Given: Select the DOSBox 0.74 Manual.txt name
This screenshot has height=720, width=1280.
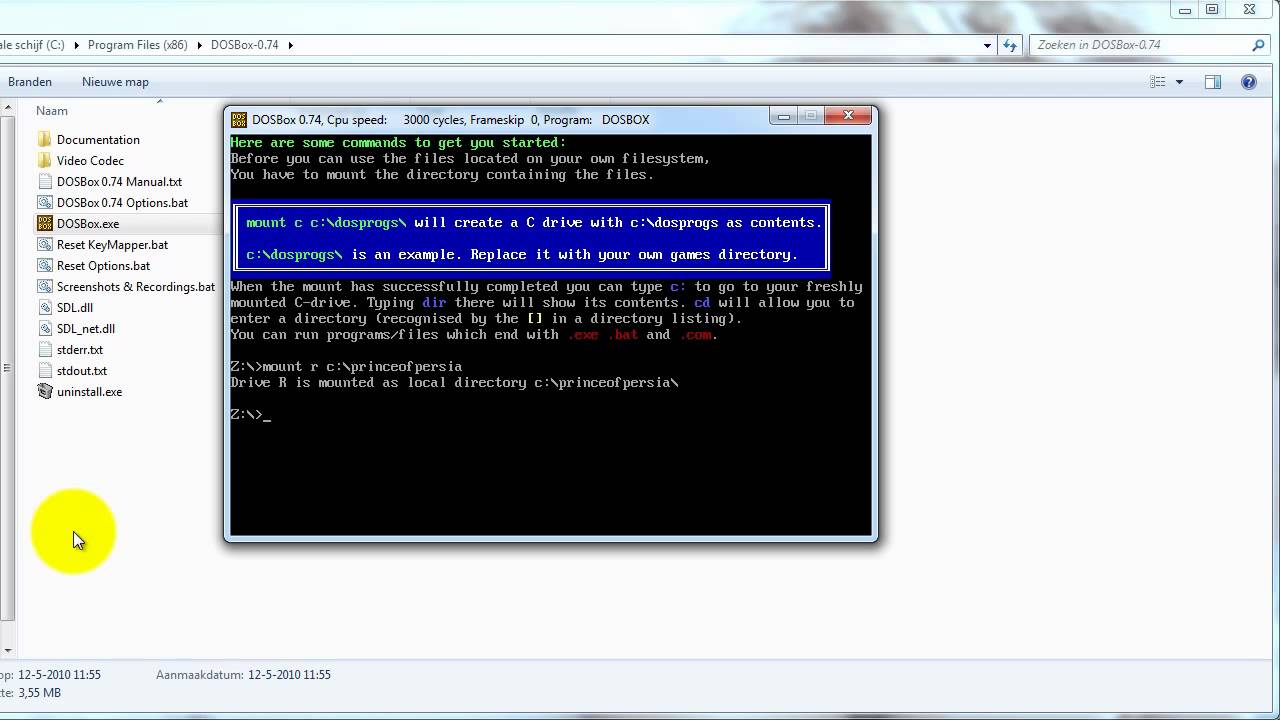Looking at the screenshot, I should point(119,182).
